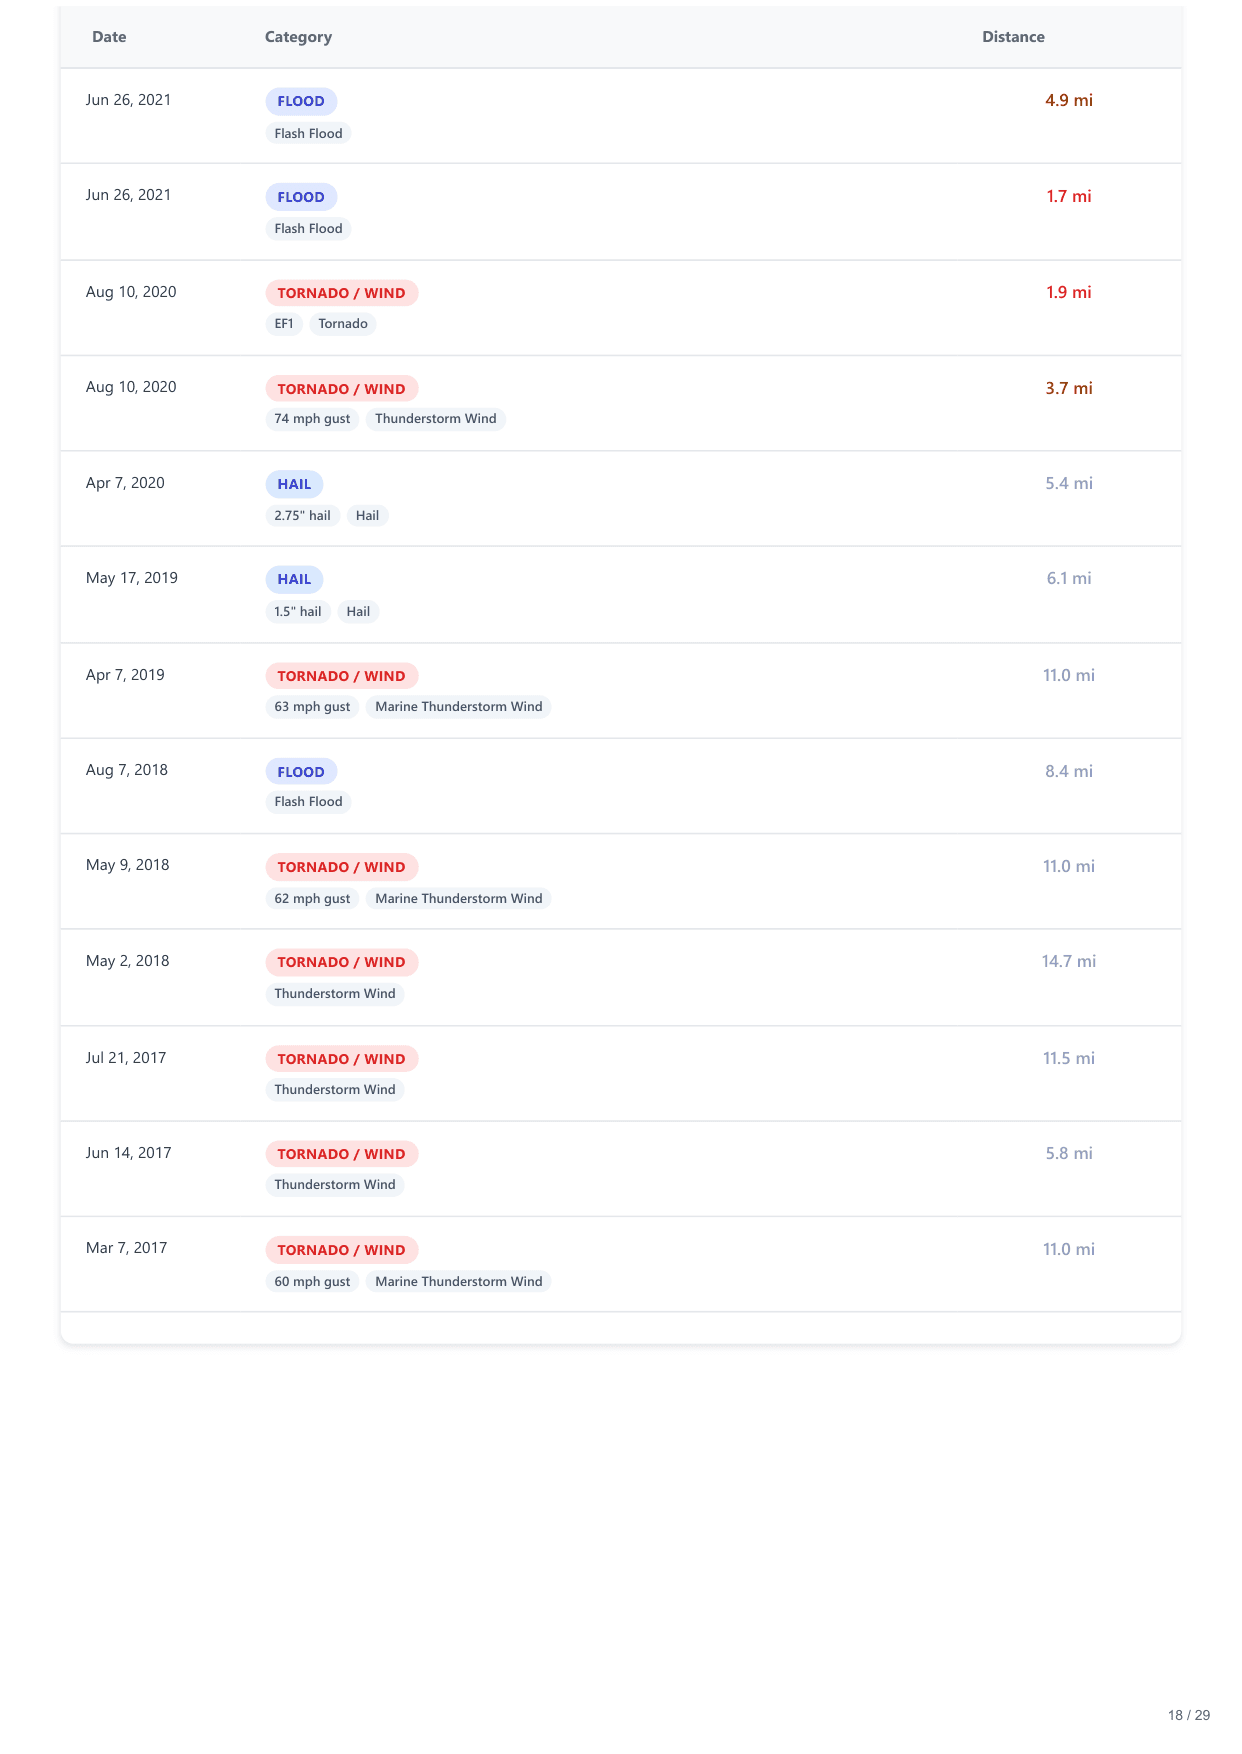Screen dimensions: 1242x1754
Task: Click the Tornado tag next to EF1
Action: coord(343,324)
